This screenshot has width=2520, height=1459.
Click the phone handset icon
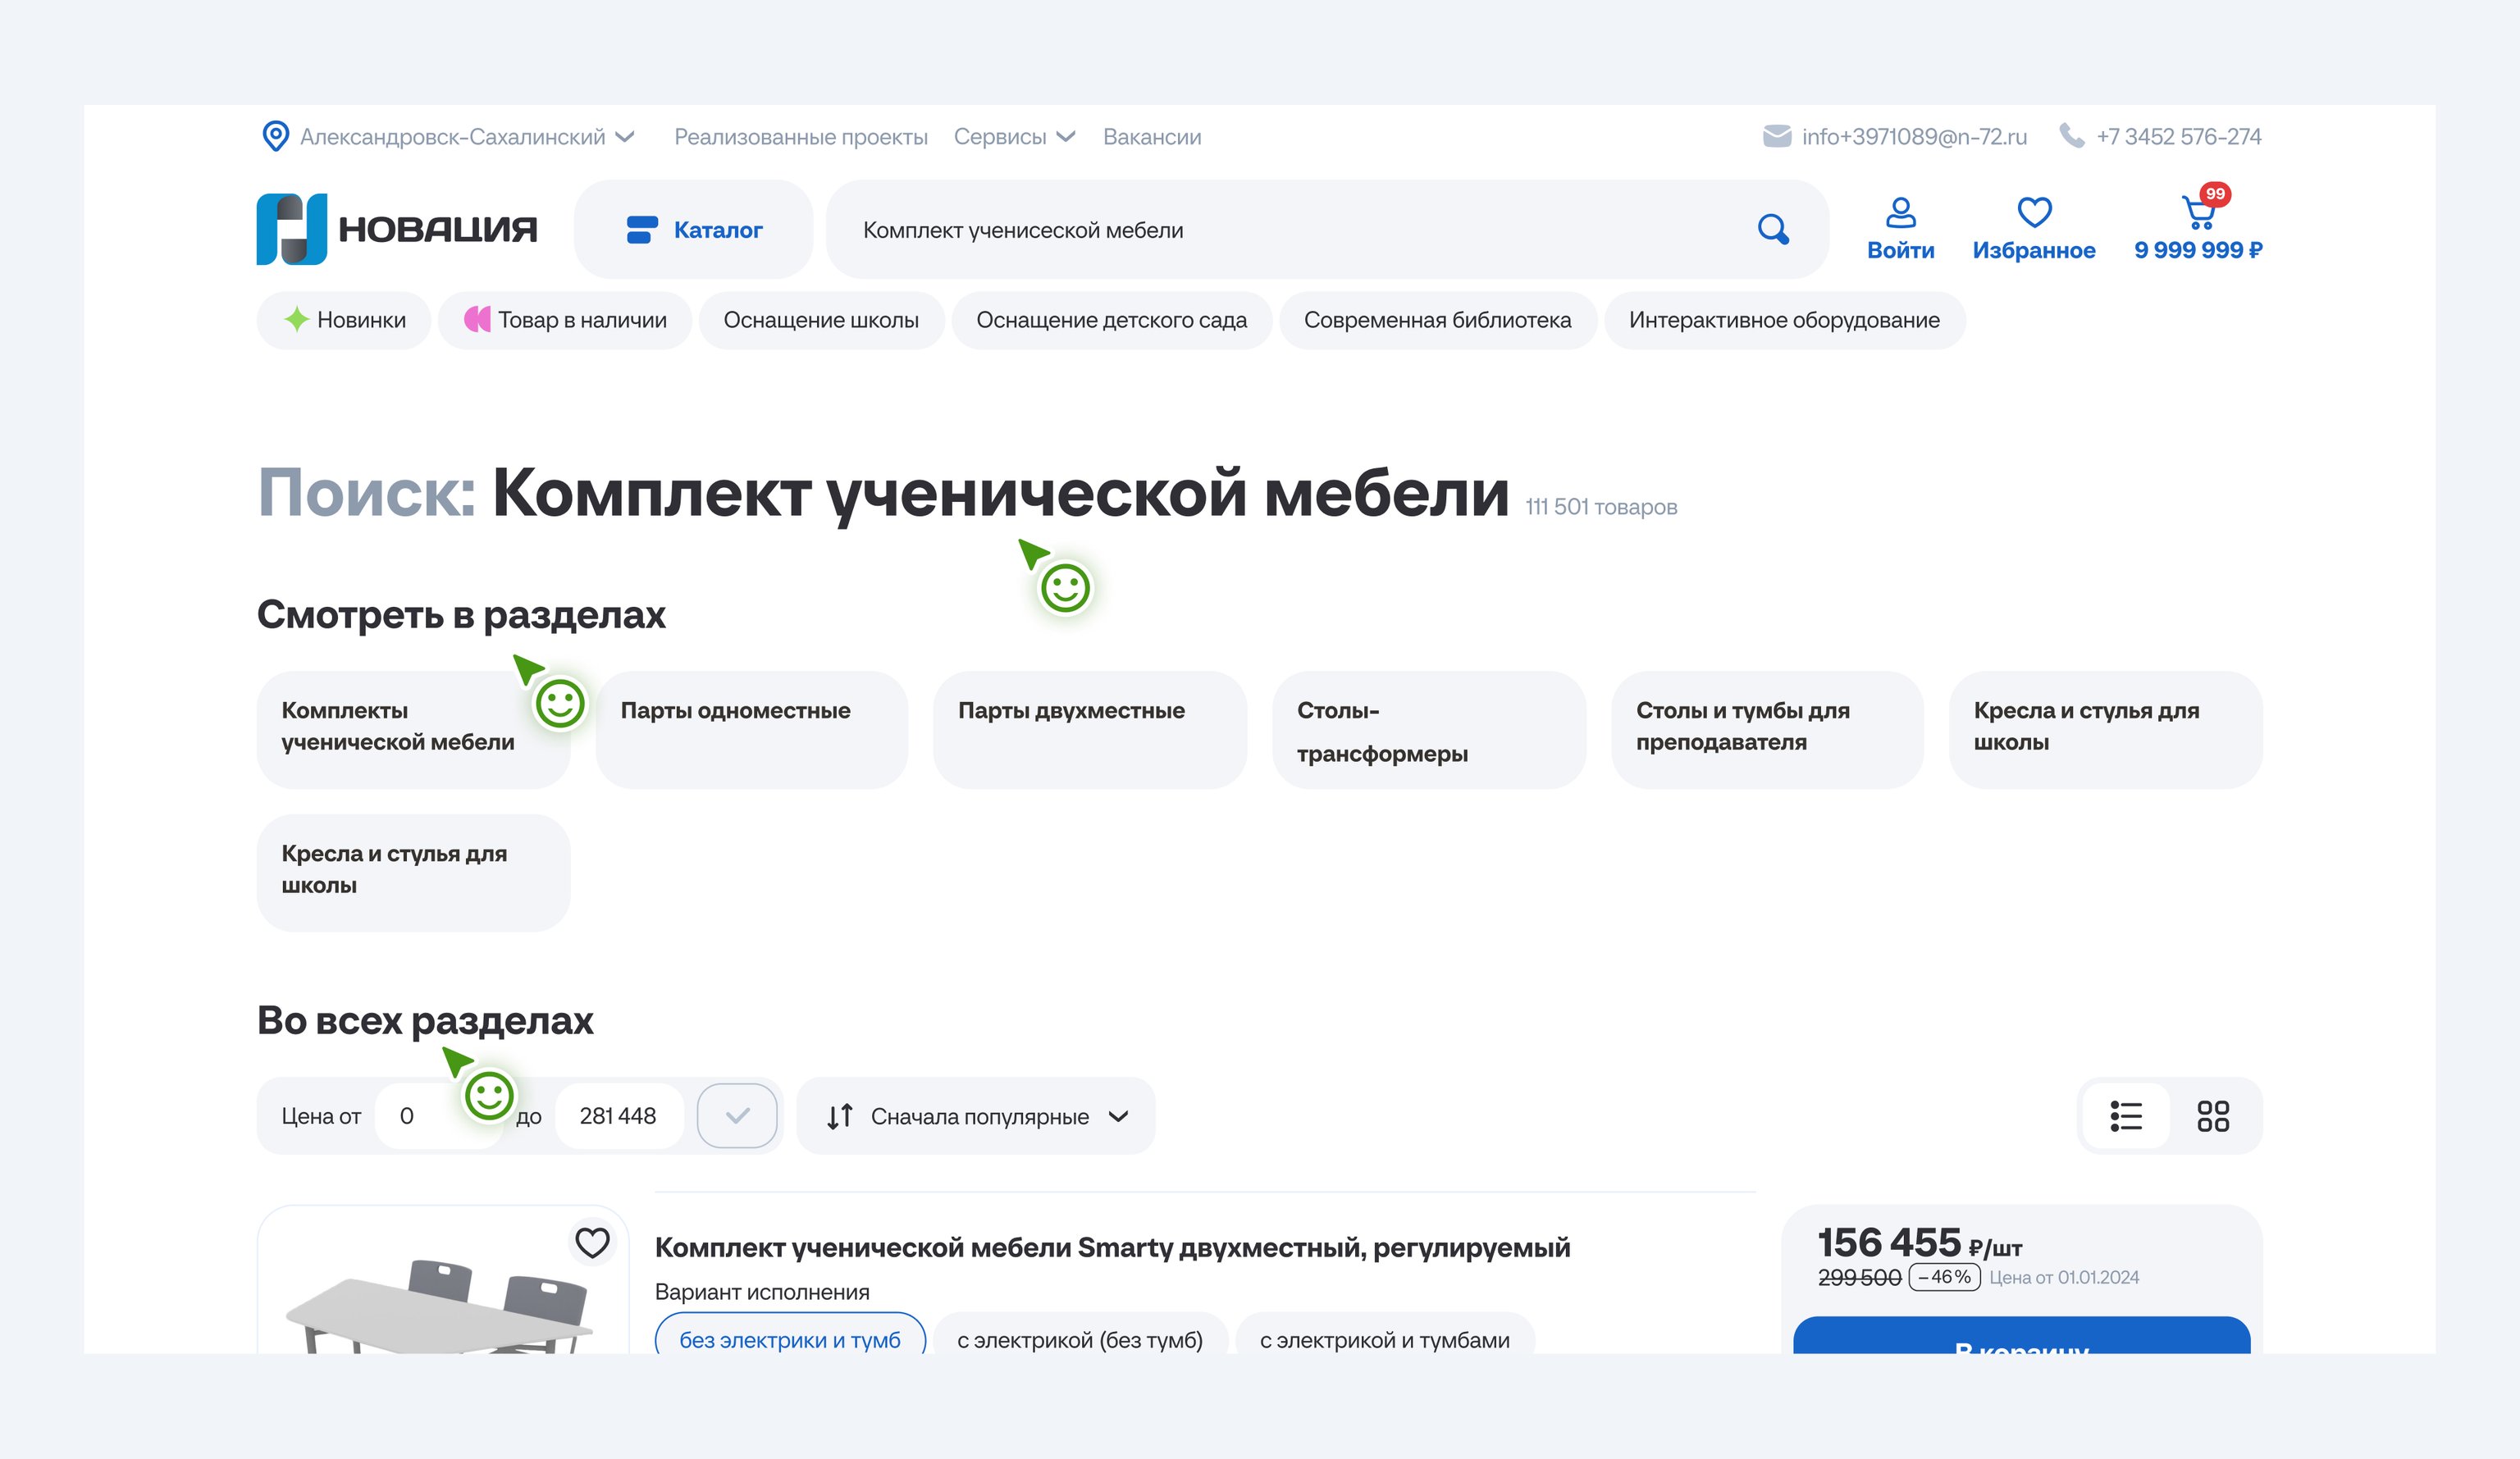[x=2071, y=136]
